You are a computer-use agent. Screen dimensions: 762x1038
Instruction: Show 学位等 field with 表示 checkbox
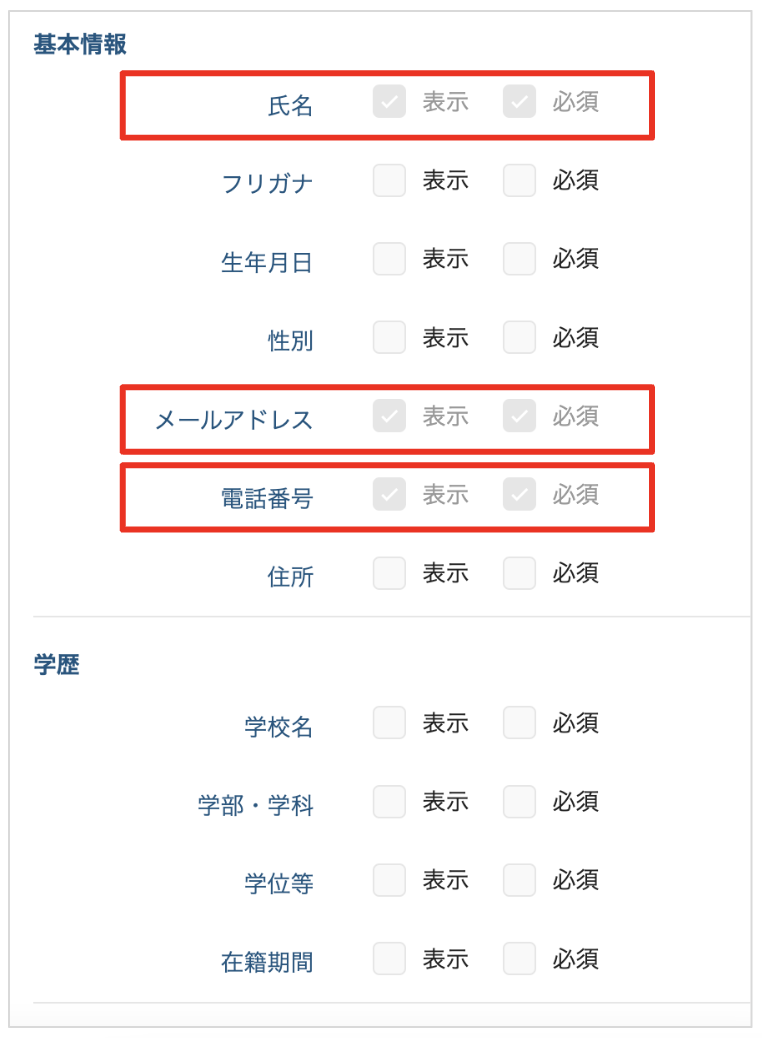point(389,880)
